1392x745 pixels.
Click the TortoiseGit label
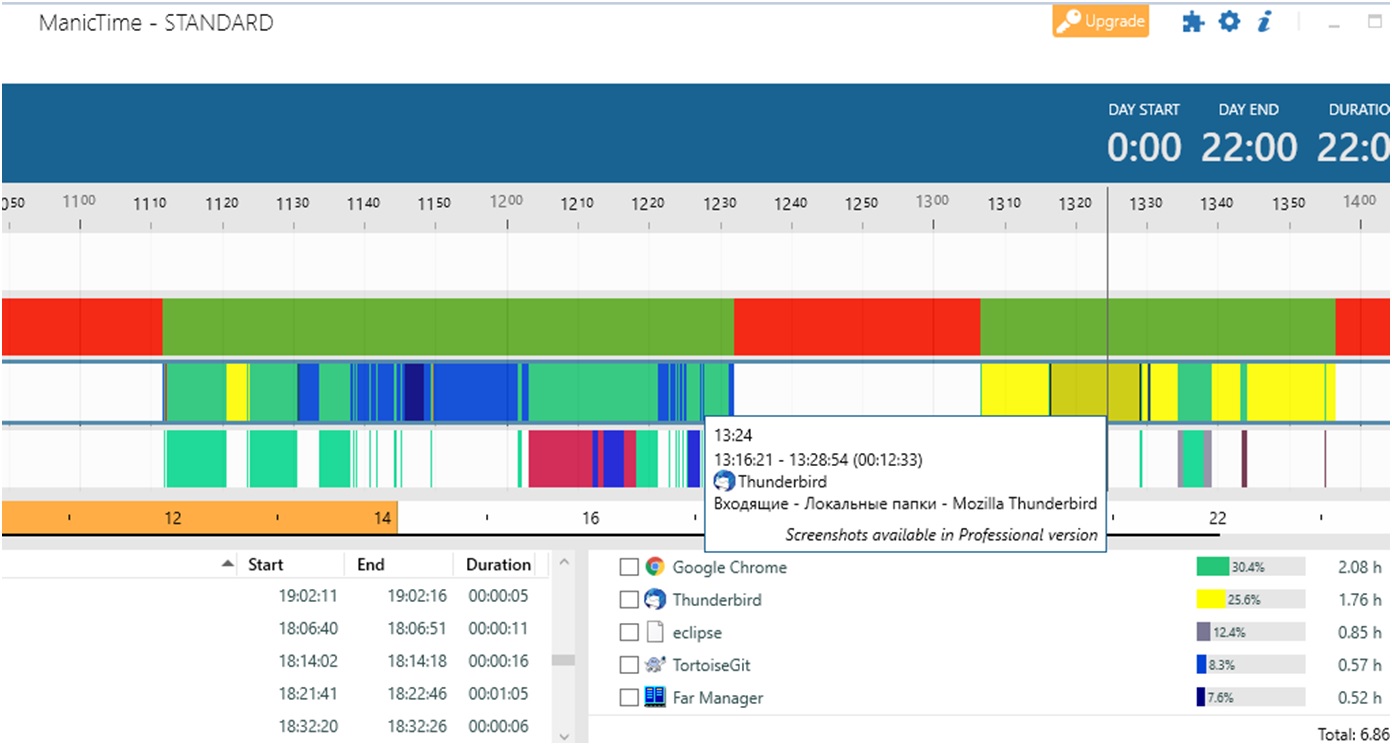tap(713, 665)
